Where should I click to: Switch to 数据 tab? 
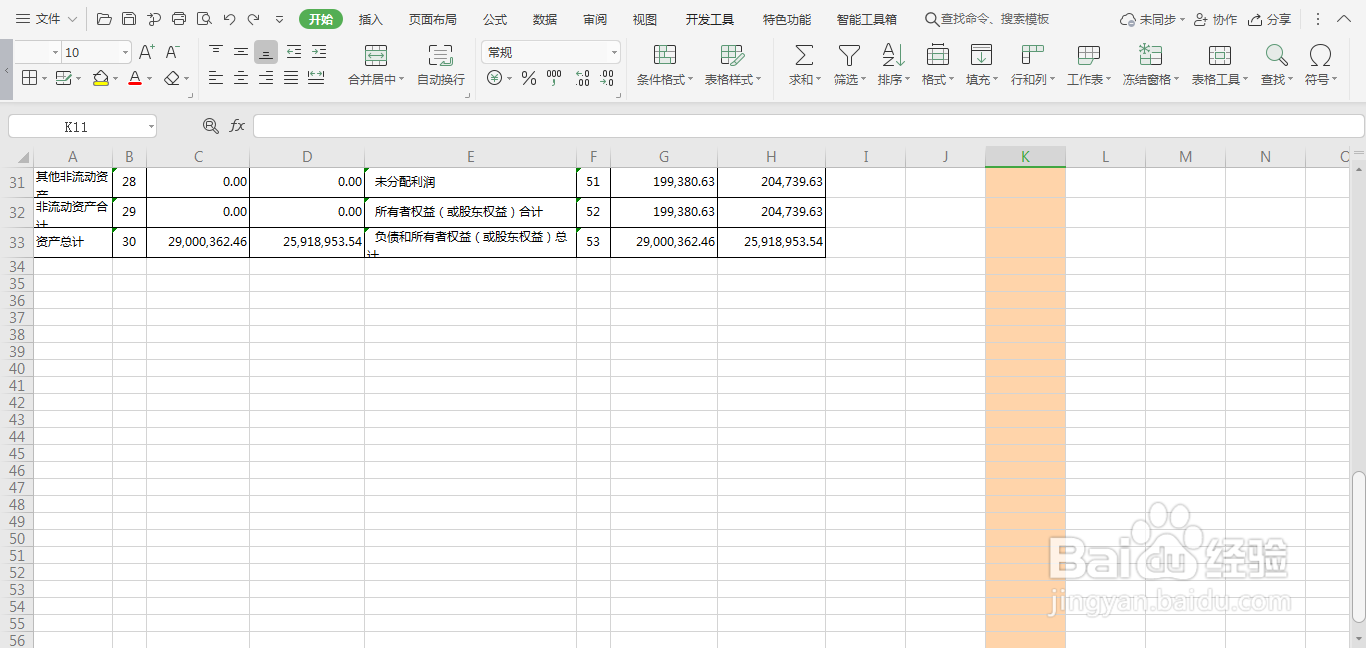tap(545, 19)
